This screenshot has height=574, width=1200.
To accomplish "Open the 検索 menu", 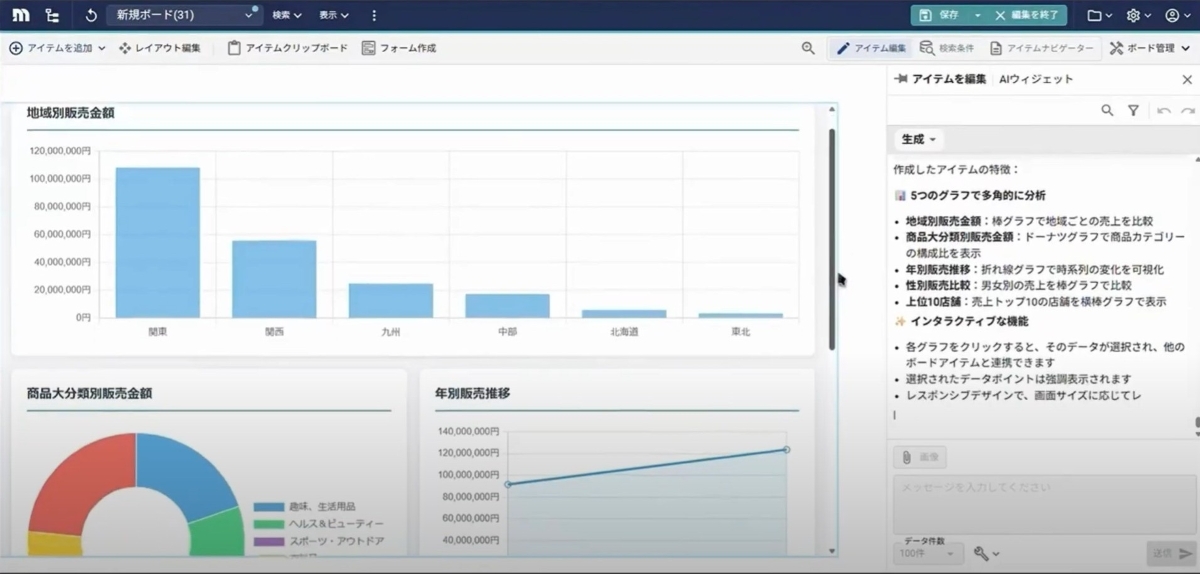I will point(286,15).
